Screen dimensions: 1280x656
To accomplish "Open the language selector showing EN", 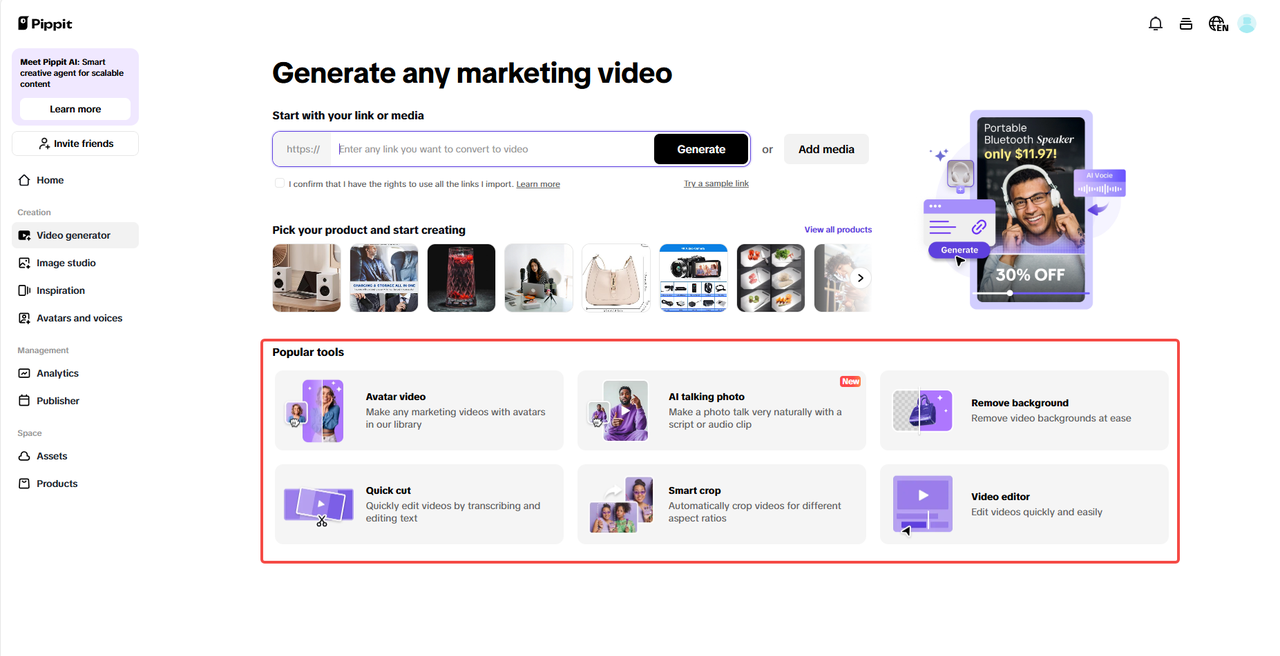I will click(x=1217, y=23).
